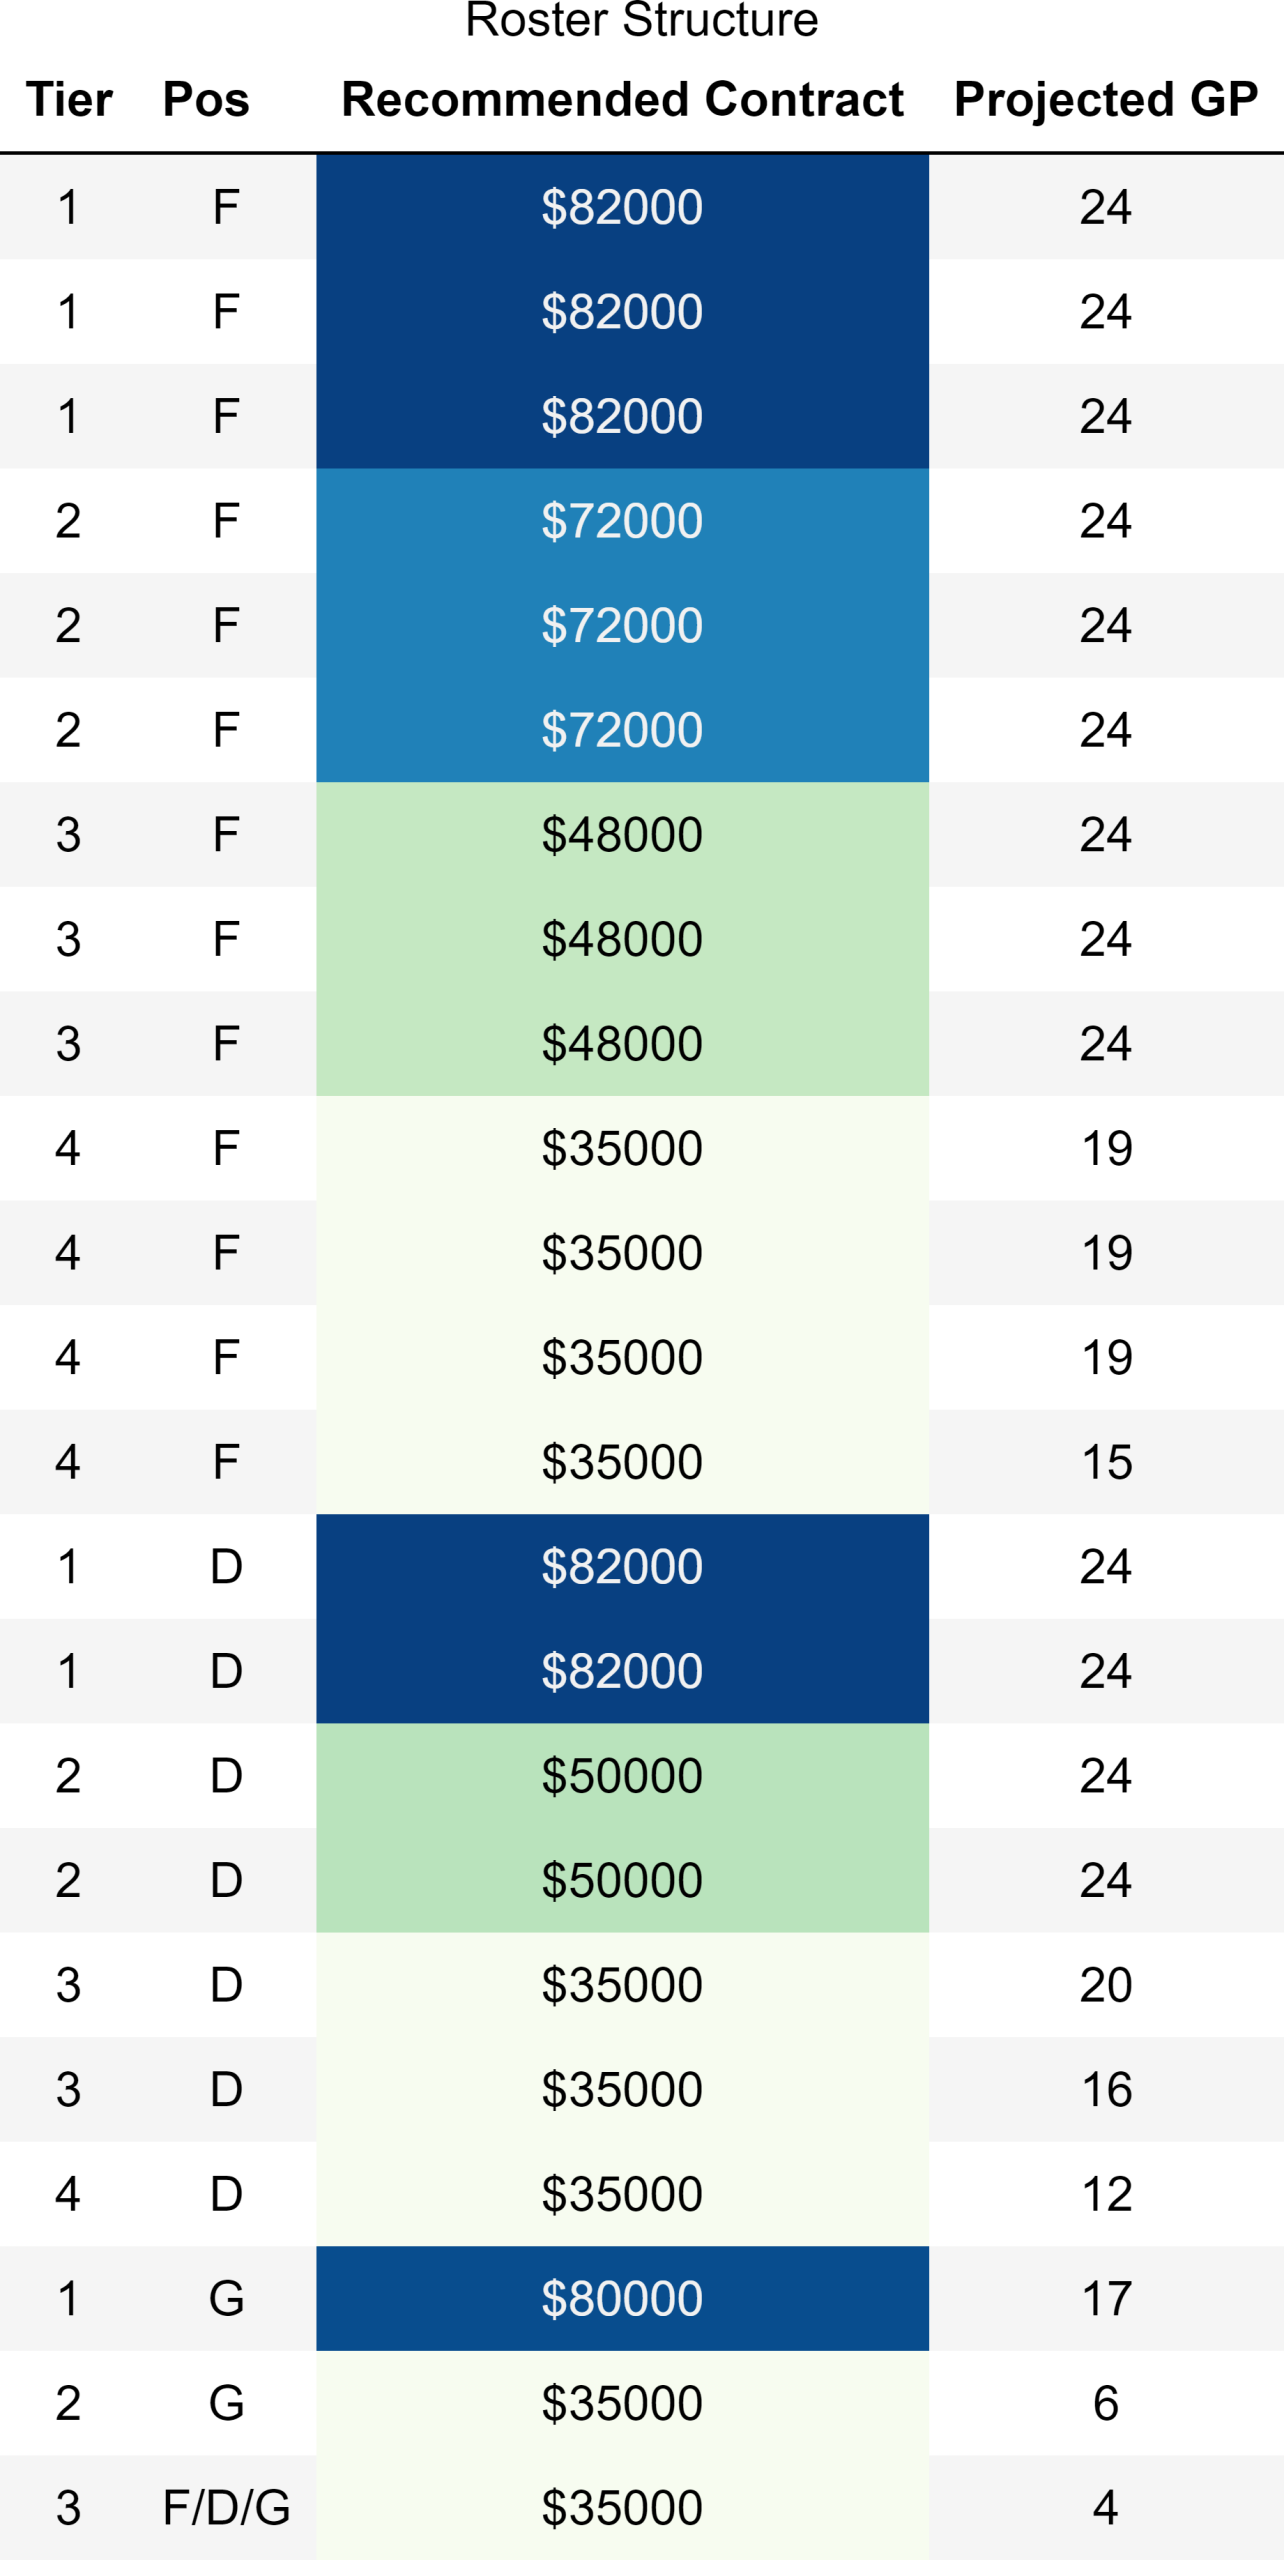Select the F/D/G position cell
Image resolution: width=1284 pixels, height=2560 pixels.
coord(226,2507)
